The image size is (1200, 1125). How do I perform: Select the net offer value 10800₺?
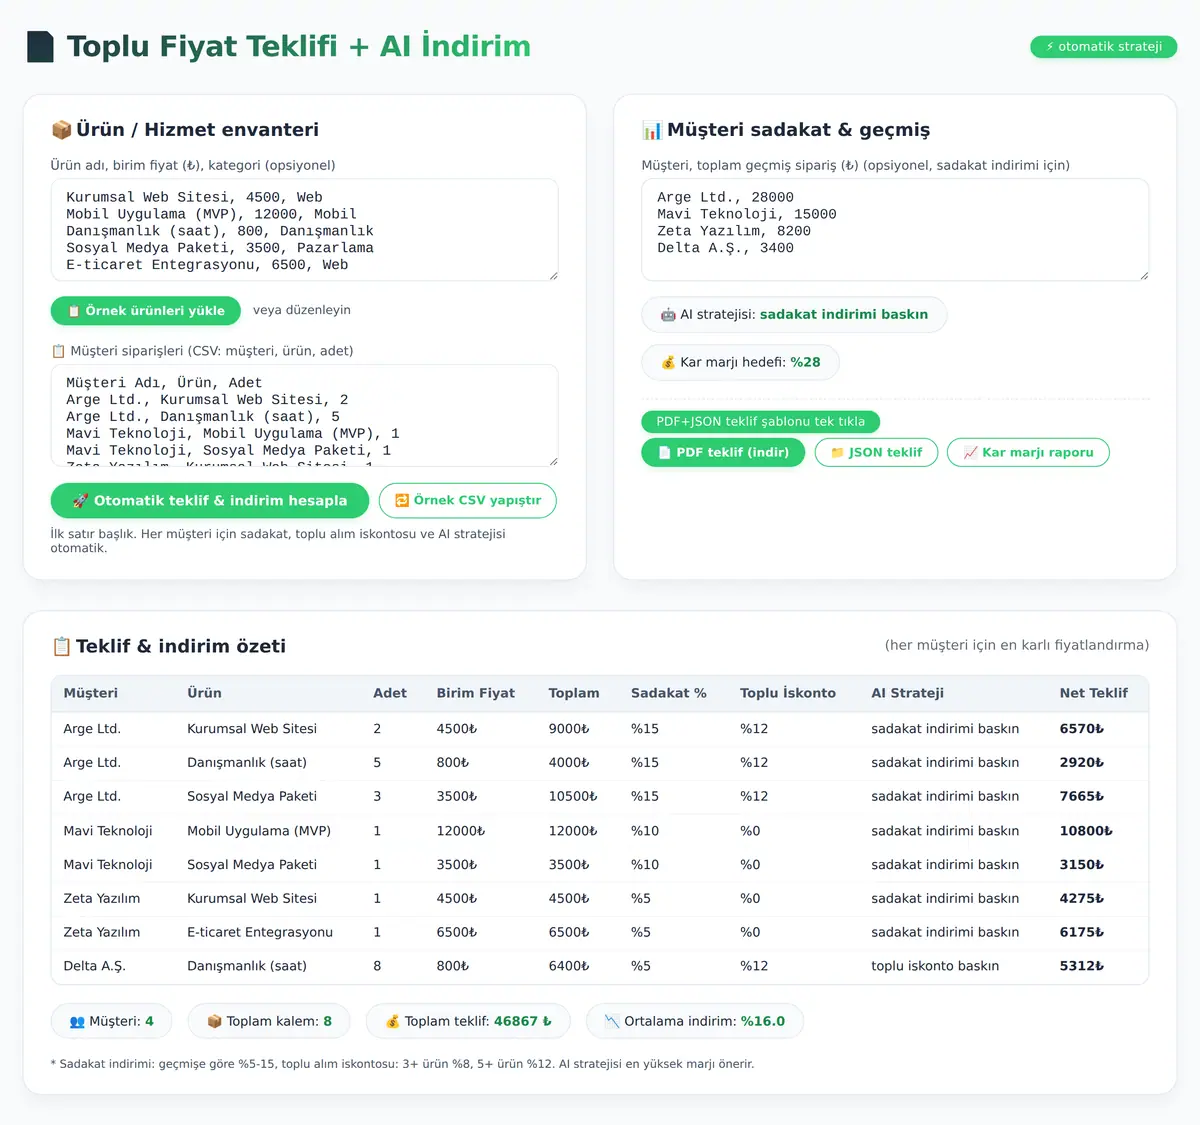click(1086, 831)
